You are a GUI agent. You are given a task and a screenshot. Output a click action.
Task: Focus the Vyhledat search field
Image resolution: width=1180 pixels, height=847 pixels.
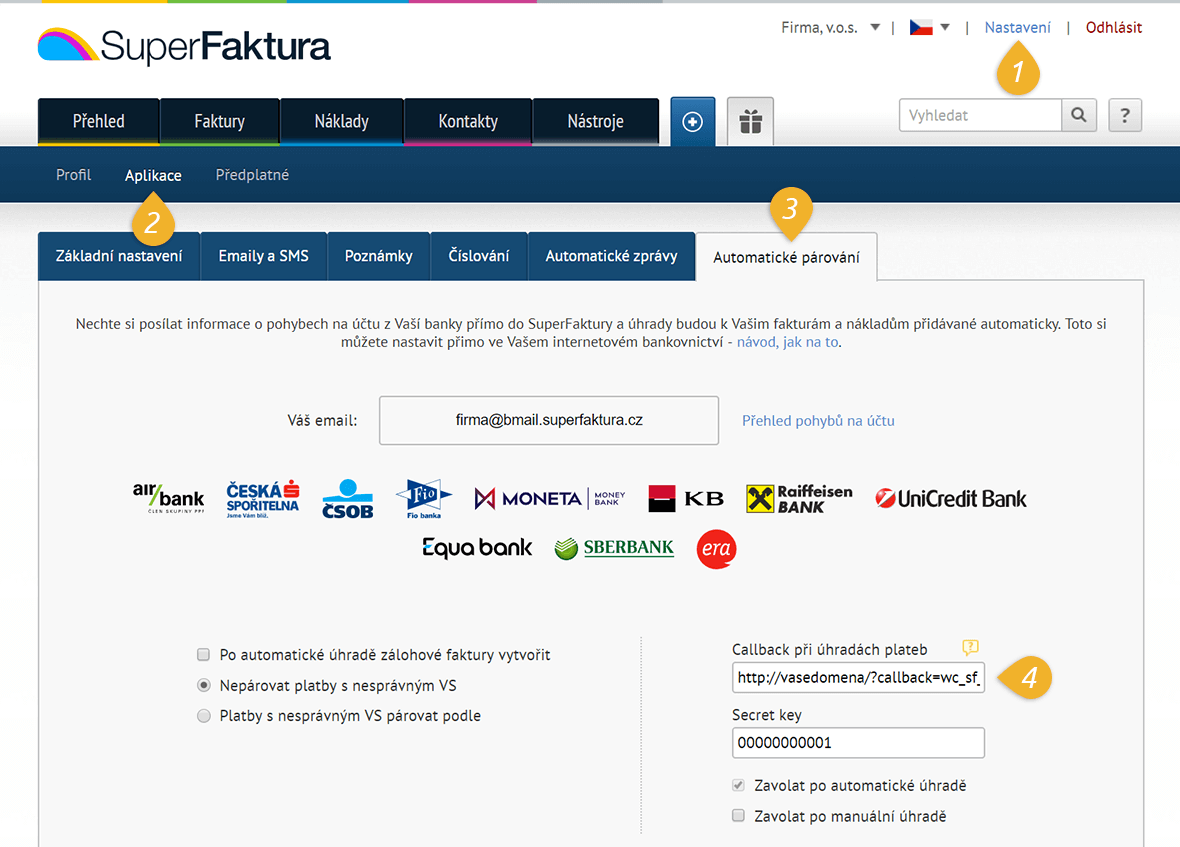click(x=981, y=115)
